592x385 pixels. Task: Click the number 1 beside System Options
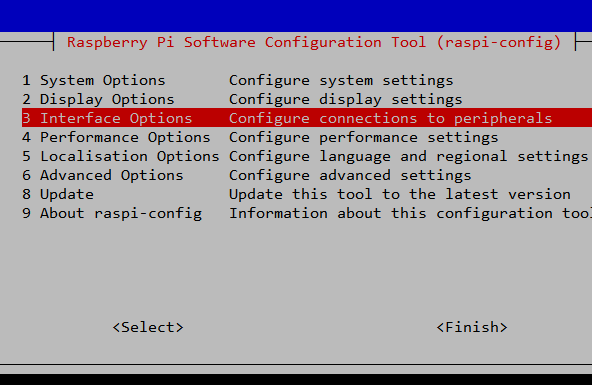click(x=26, y=80)
